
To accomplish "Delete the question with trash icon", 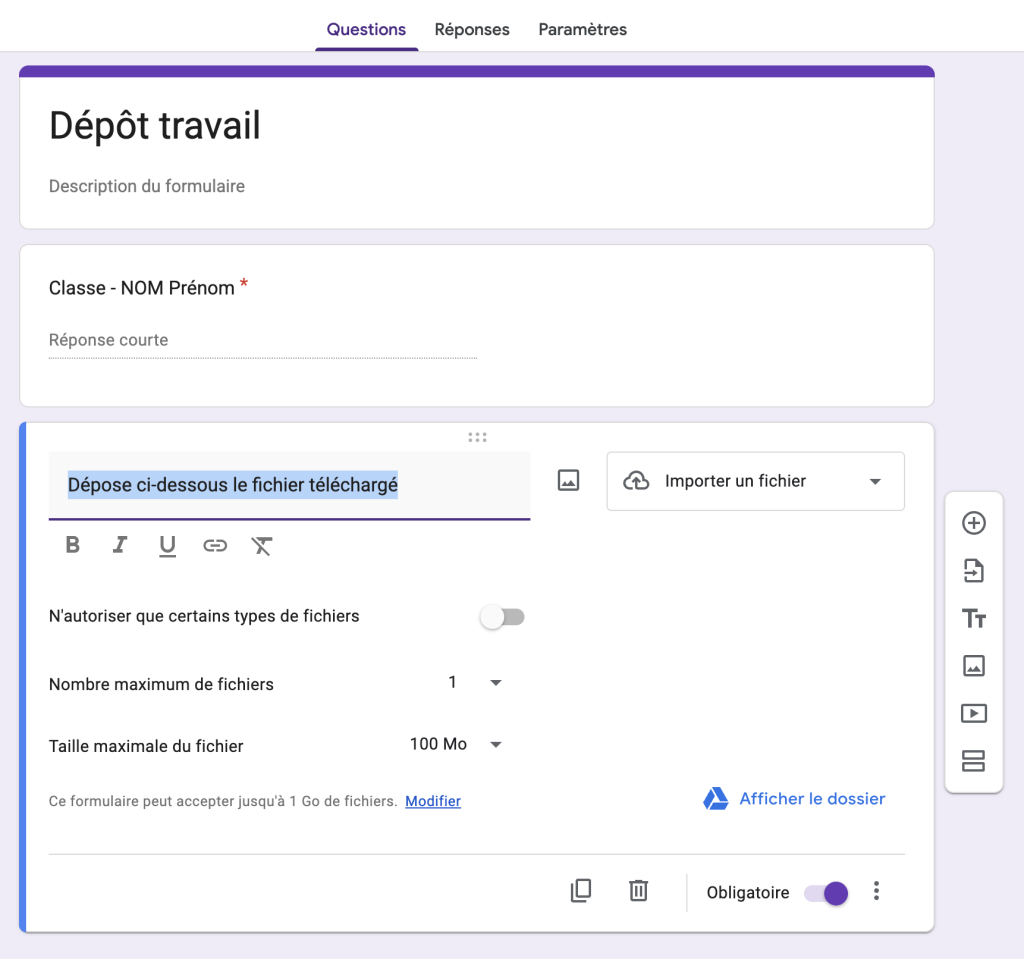I will pos(638,891).
